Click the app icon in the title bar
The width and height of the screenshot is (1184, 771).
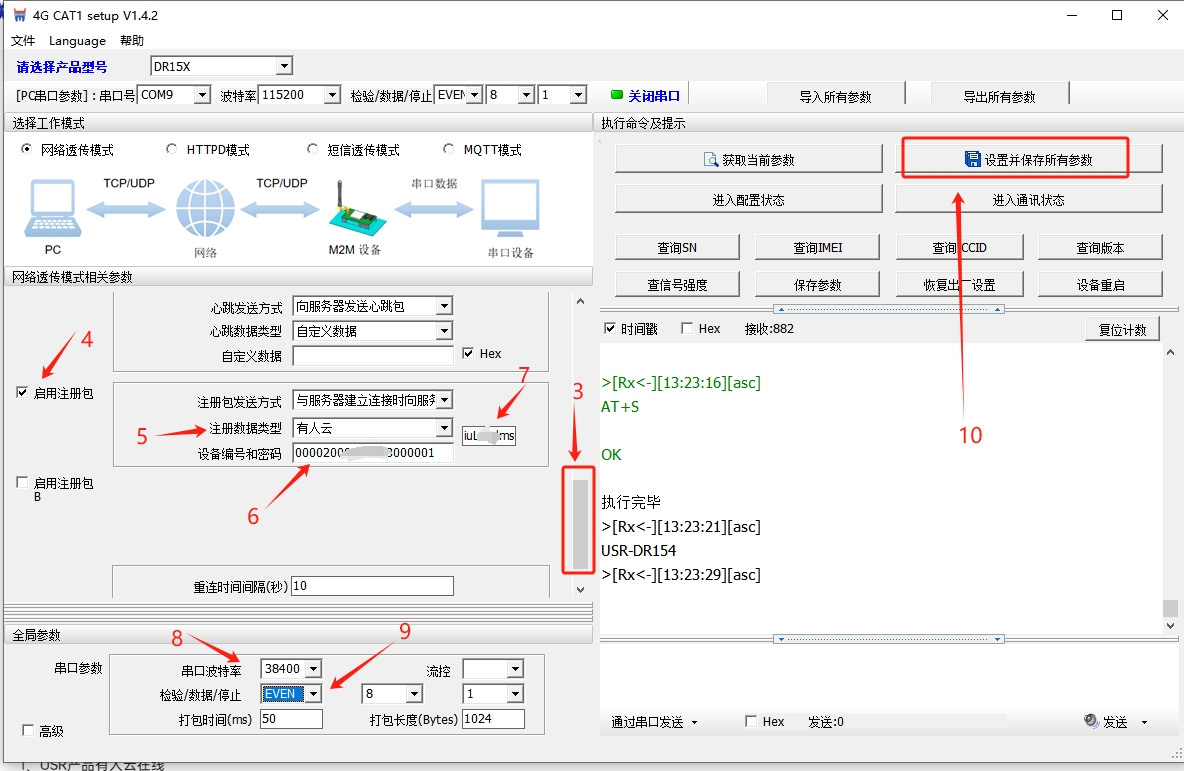coord(20,15)
